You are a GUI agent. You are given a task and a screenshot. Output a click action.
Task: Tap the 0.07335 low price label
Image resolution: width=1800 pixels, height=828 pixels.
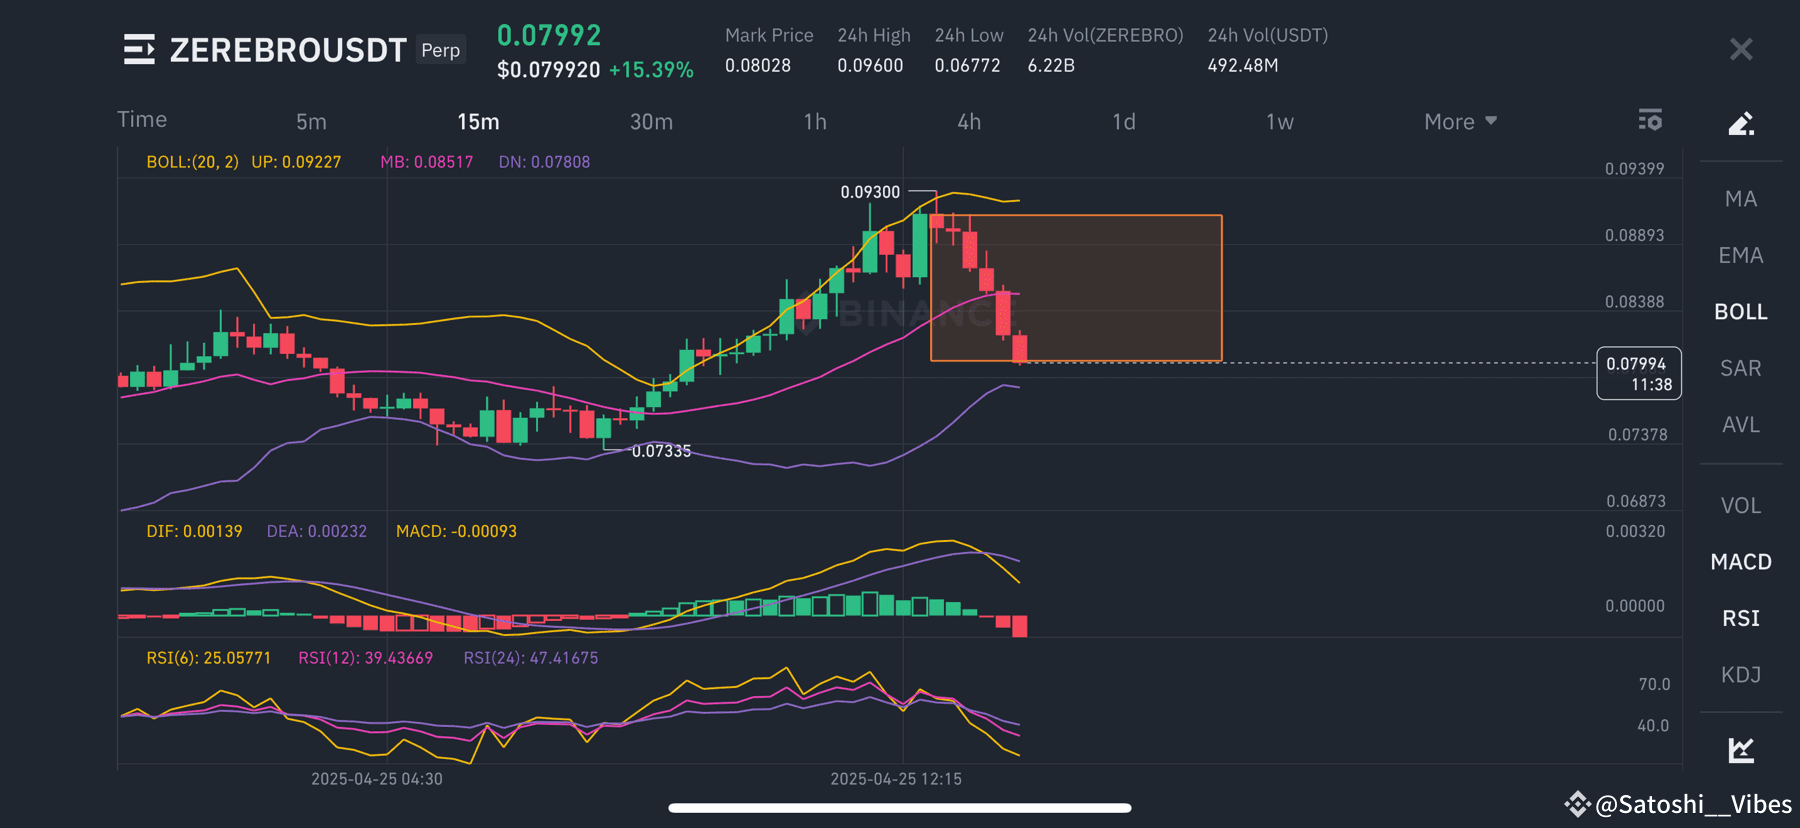coord(661,451)
